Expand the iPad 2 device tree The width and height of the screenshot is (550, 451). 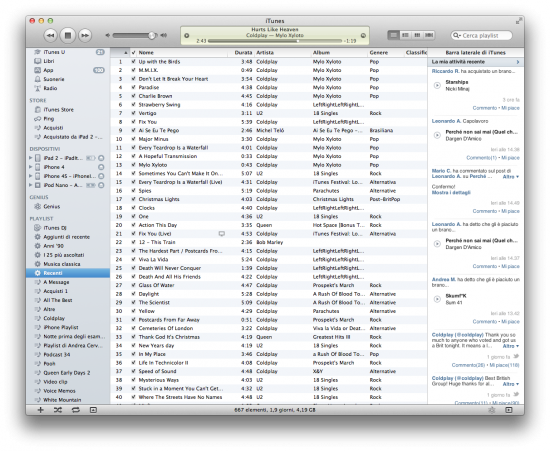pyautogui.click(x=31, y=158)
